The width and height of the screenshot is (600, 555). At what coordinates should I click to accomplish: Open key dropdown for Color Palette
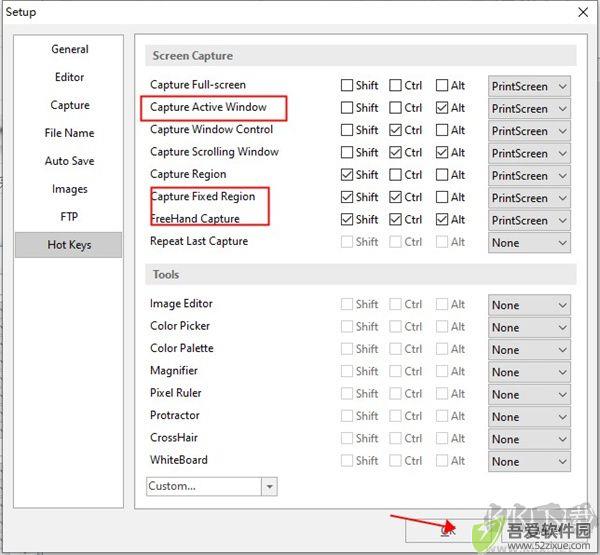click(529, 350)
